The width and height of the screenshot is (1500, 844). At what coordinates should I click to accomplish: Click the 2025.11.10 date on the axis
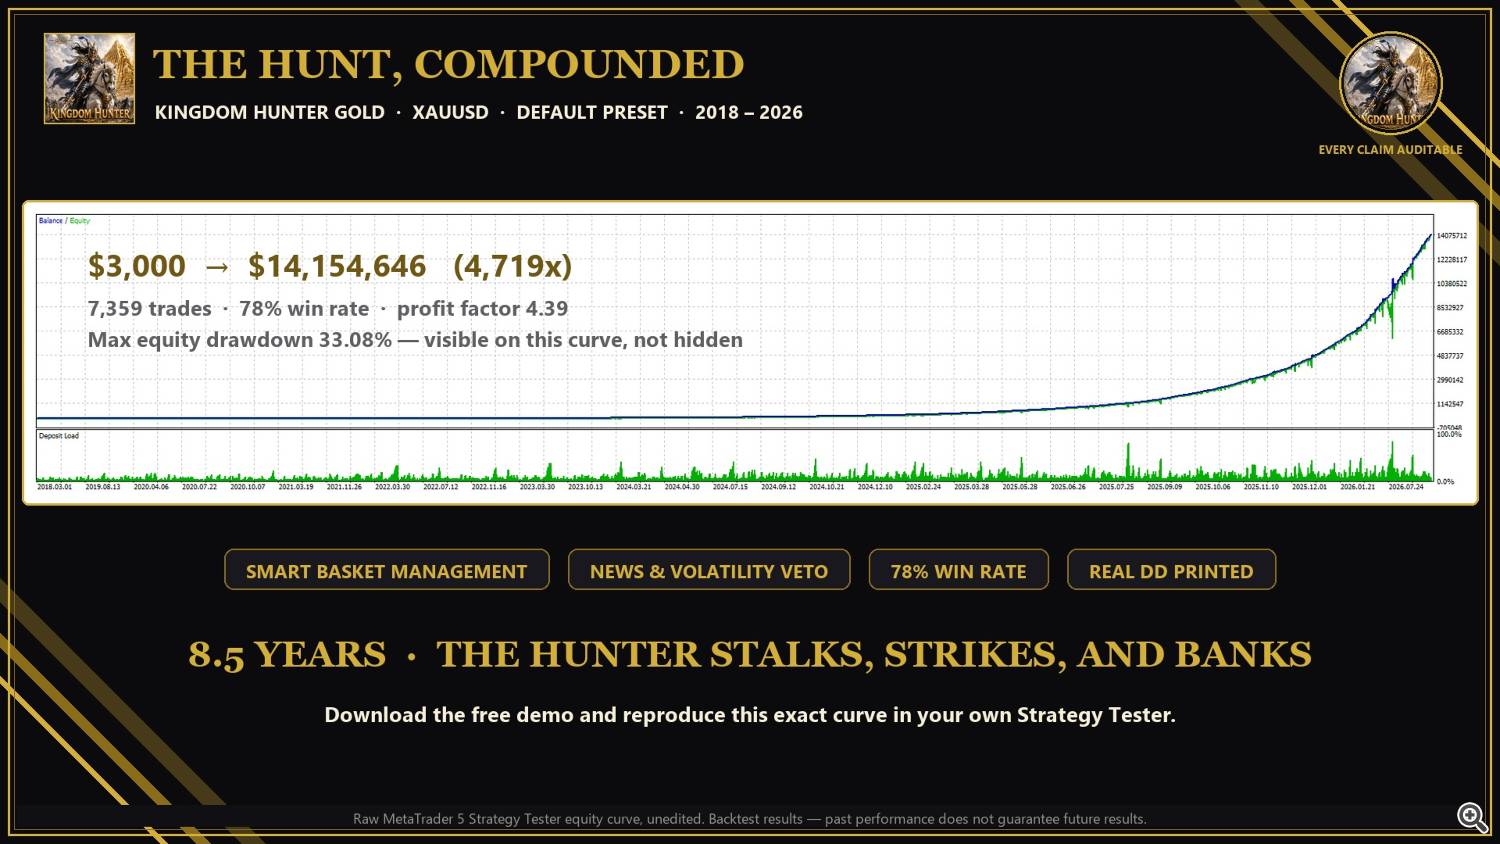[x=1261, y=487]
